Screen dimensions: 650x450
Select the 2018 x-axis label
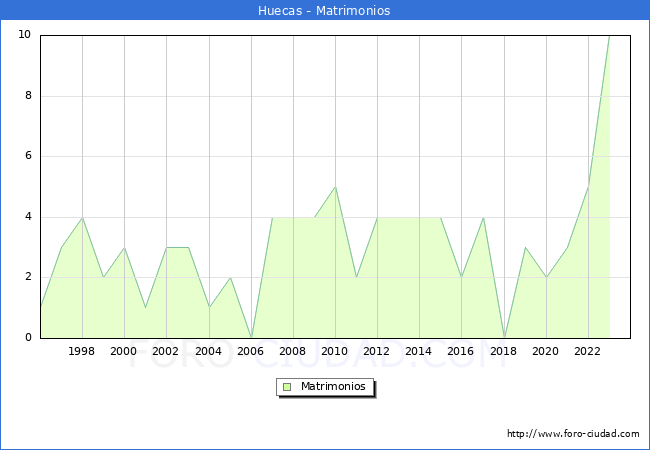pos(504,352)
